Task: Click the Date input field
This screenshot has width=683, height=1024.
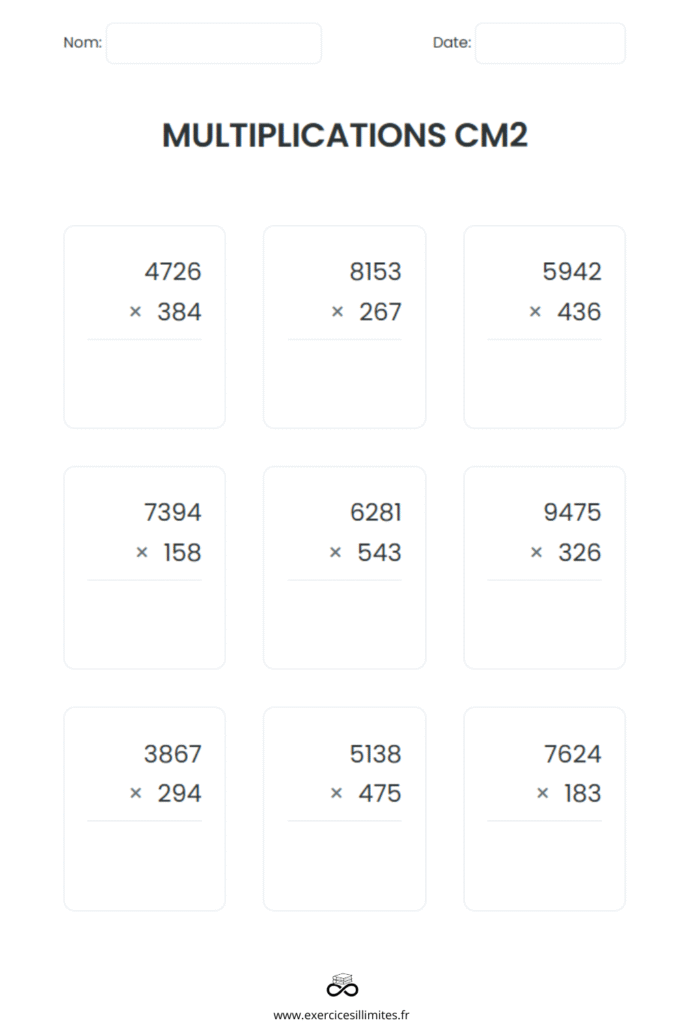Action: pos(550,43)
